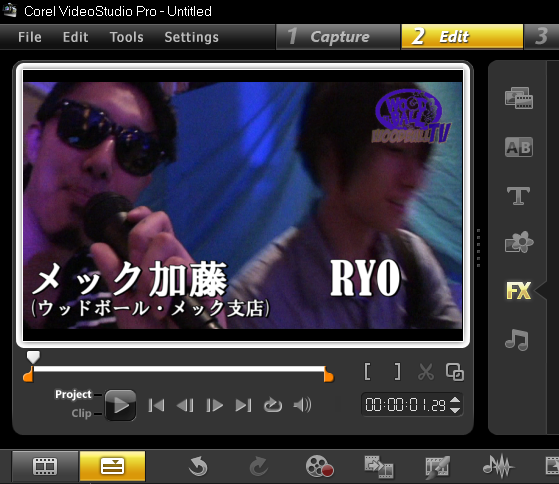Open the Tools menu
559x484 pixels.
pyautogui.click(x=127, y=37)
